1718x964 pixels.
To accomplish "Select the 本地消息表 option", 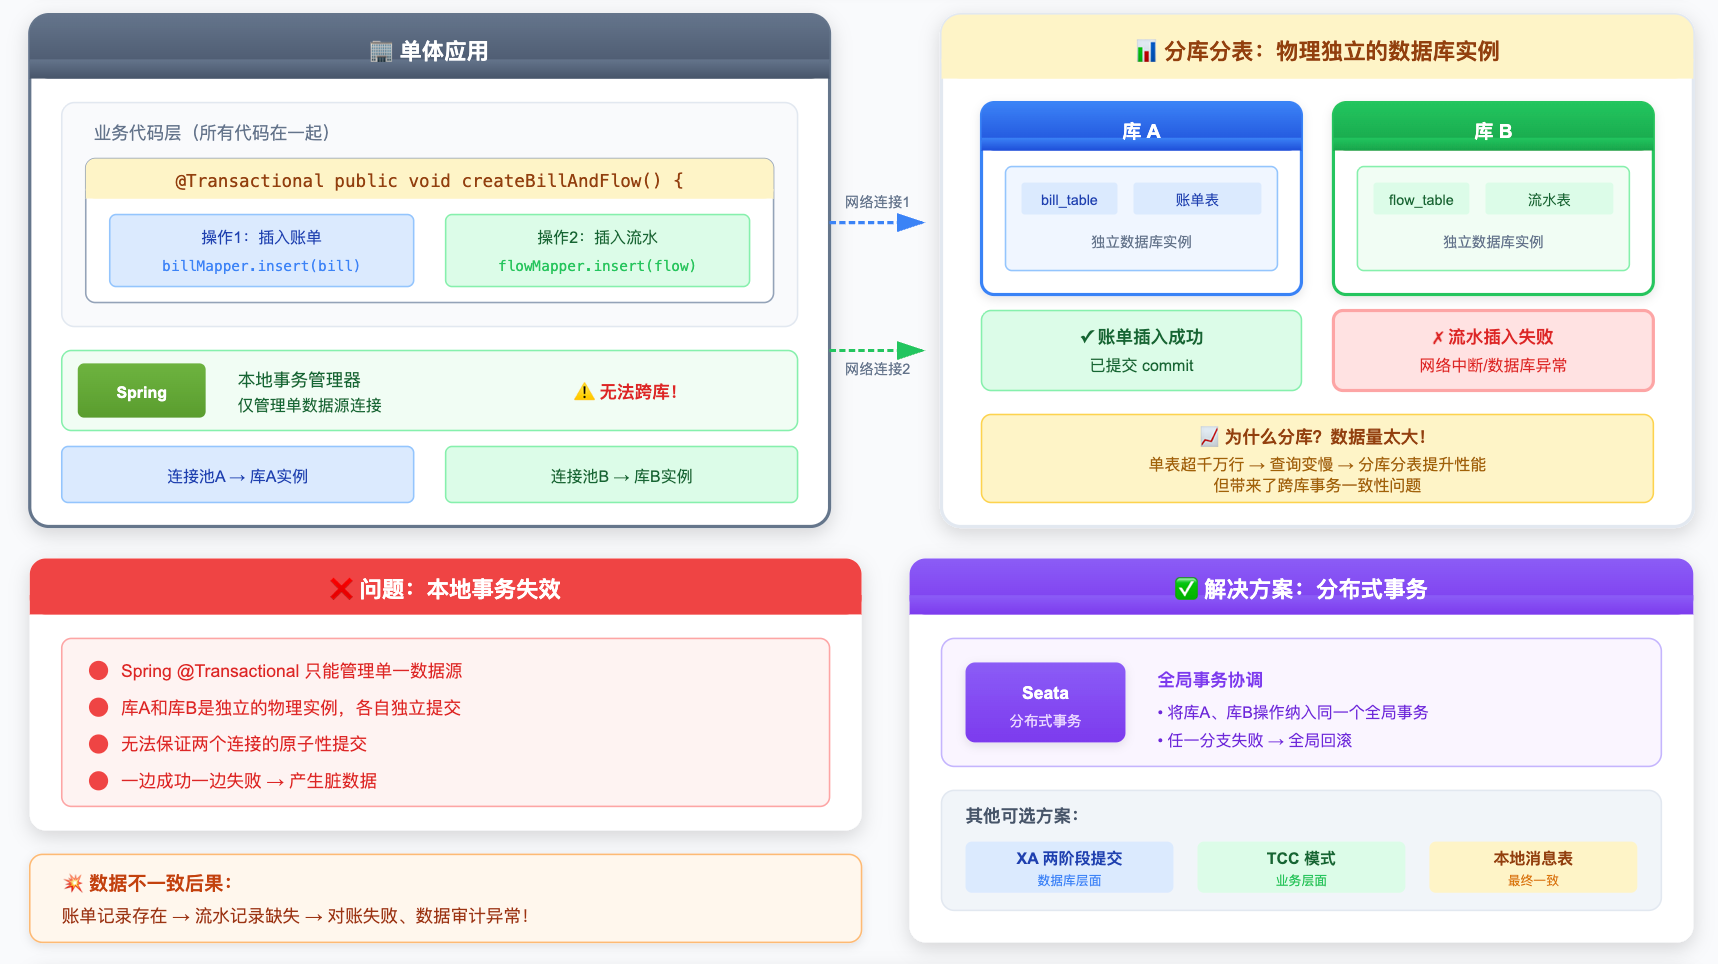I will tap(1532, 867).
